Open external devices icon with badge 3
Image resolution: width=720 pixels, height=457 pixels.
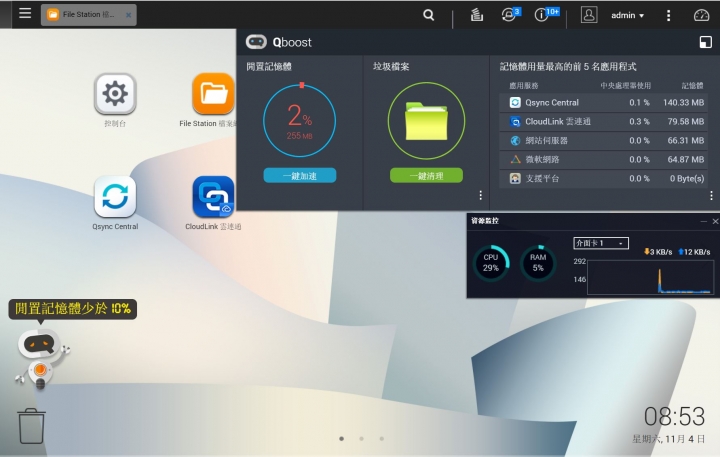coord(510,15)
